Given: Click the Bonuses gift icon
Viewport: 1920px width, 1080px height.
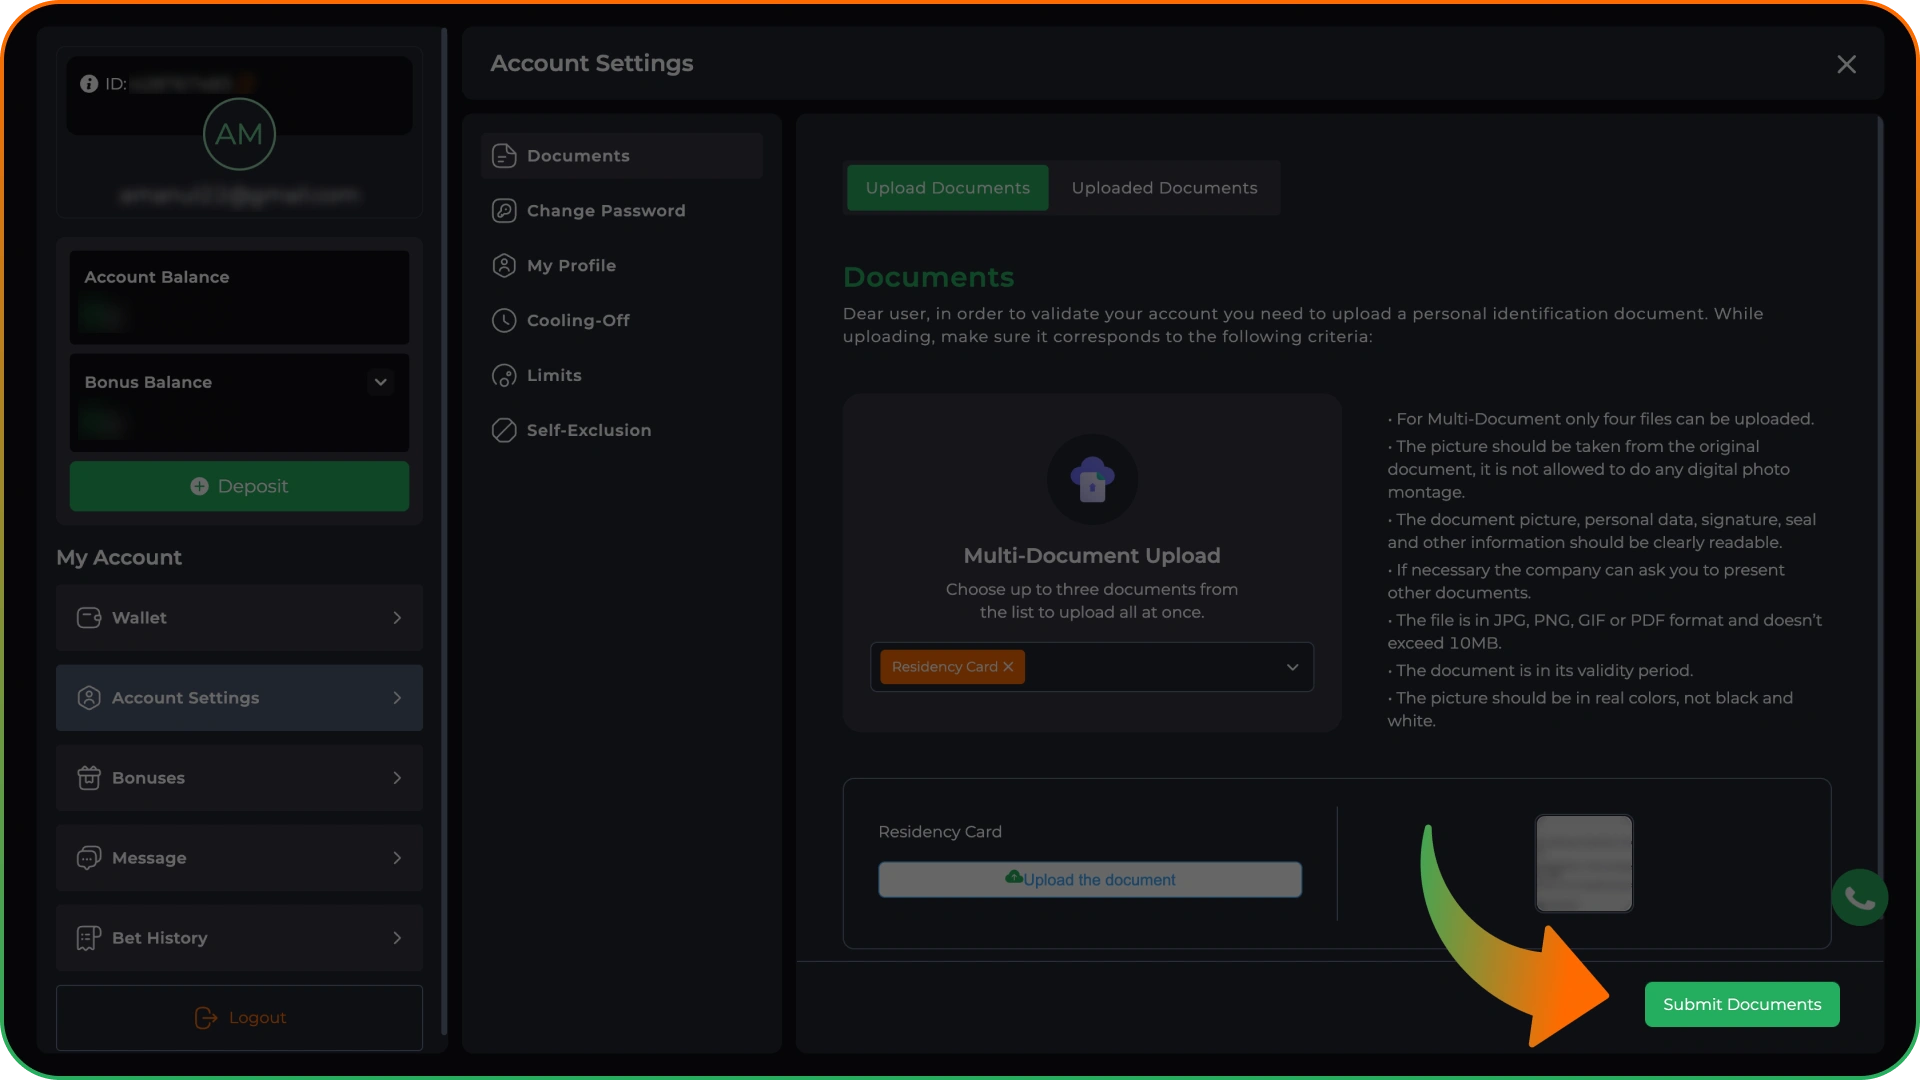Looking at the screenshot, I should [x=89, y=778].
